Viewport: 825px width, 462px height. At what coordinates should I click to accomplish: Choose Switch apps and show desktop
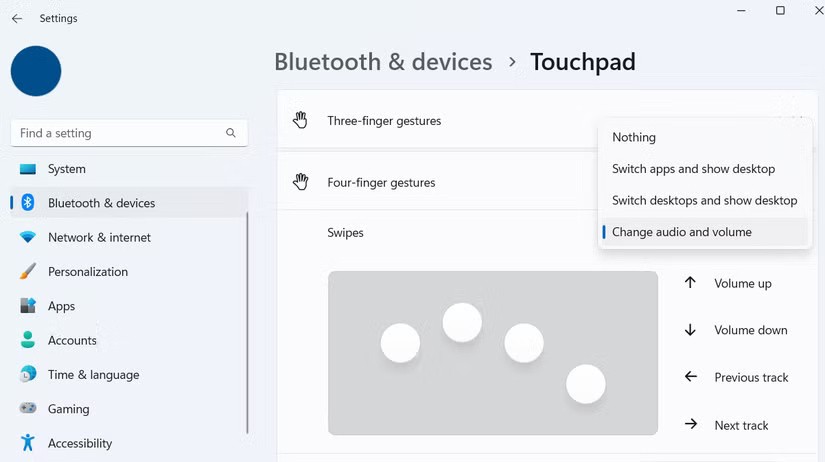click(693, 169)
